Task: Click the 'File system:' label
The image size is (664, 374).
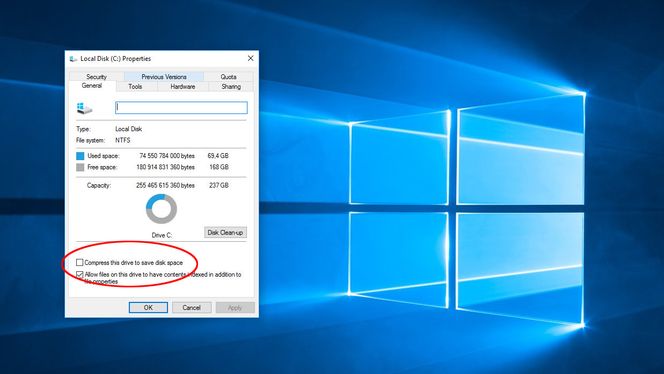Action: [x=91, y=140]
